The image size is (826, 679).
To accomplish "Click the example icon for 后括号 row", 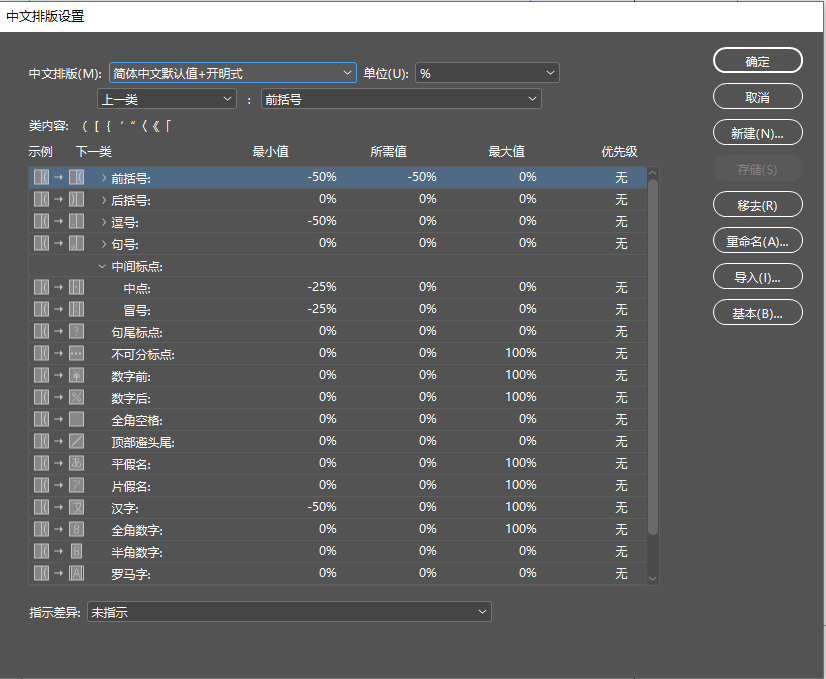I will pyautogui.click(x=59, y=200).
